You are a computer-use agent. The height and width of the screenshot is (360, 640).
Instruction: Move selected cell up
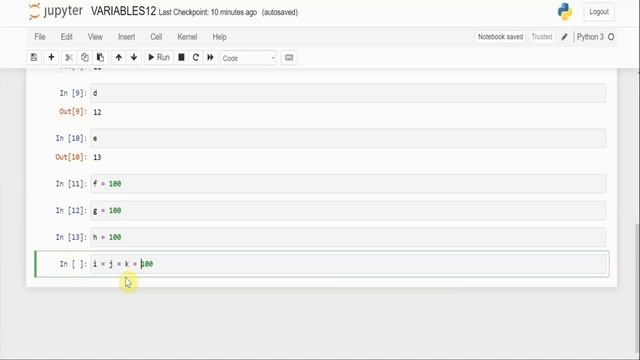118,58
